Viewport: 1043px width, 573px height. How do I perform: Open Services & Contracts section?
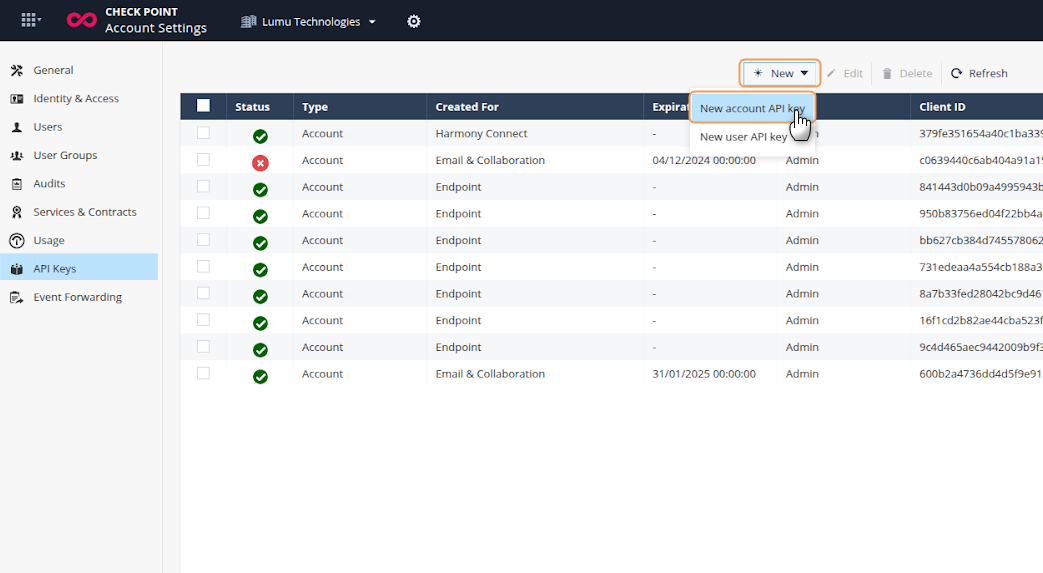(x=84, y=212)
